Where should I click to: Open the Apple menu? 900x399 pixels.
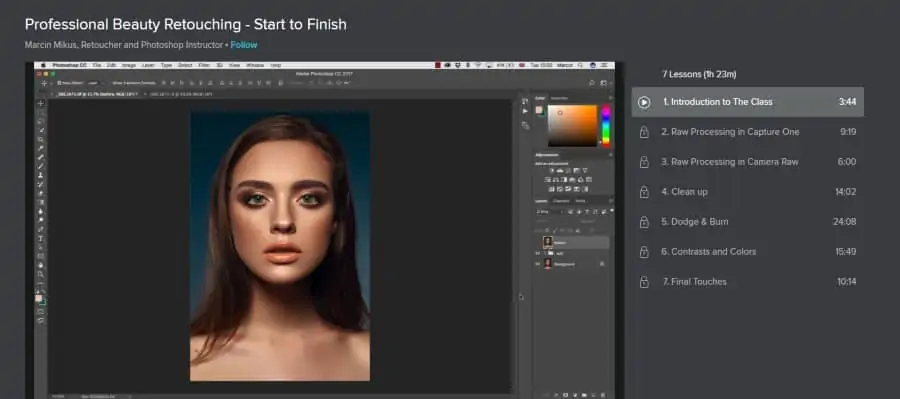tap(42, 65)
